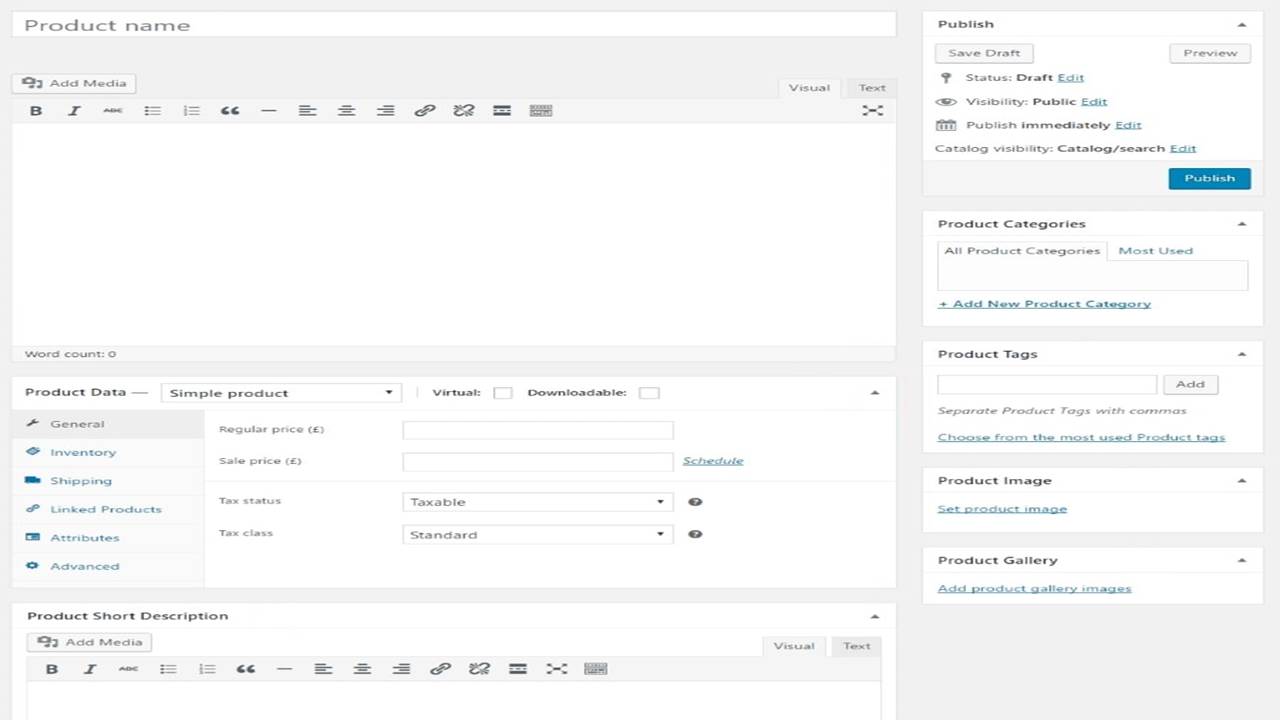Insert Read More tag in main editor

(x=502, y=111)
